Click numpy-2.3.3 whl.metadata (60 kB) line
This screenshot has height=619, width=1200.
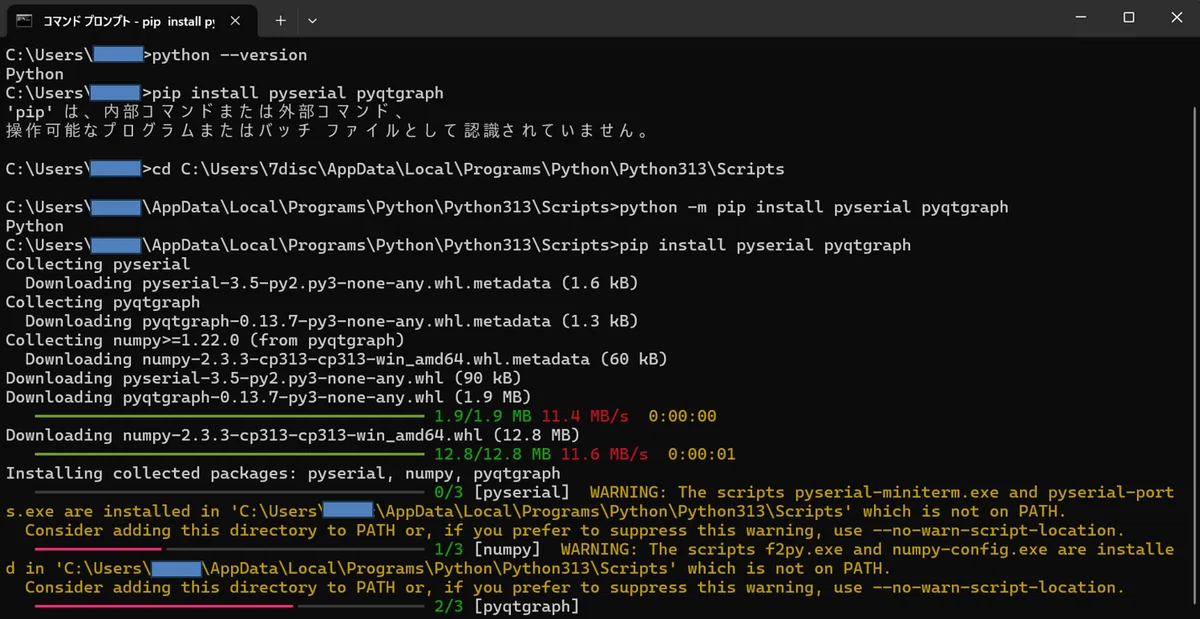click(346, 359)
